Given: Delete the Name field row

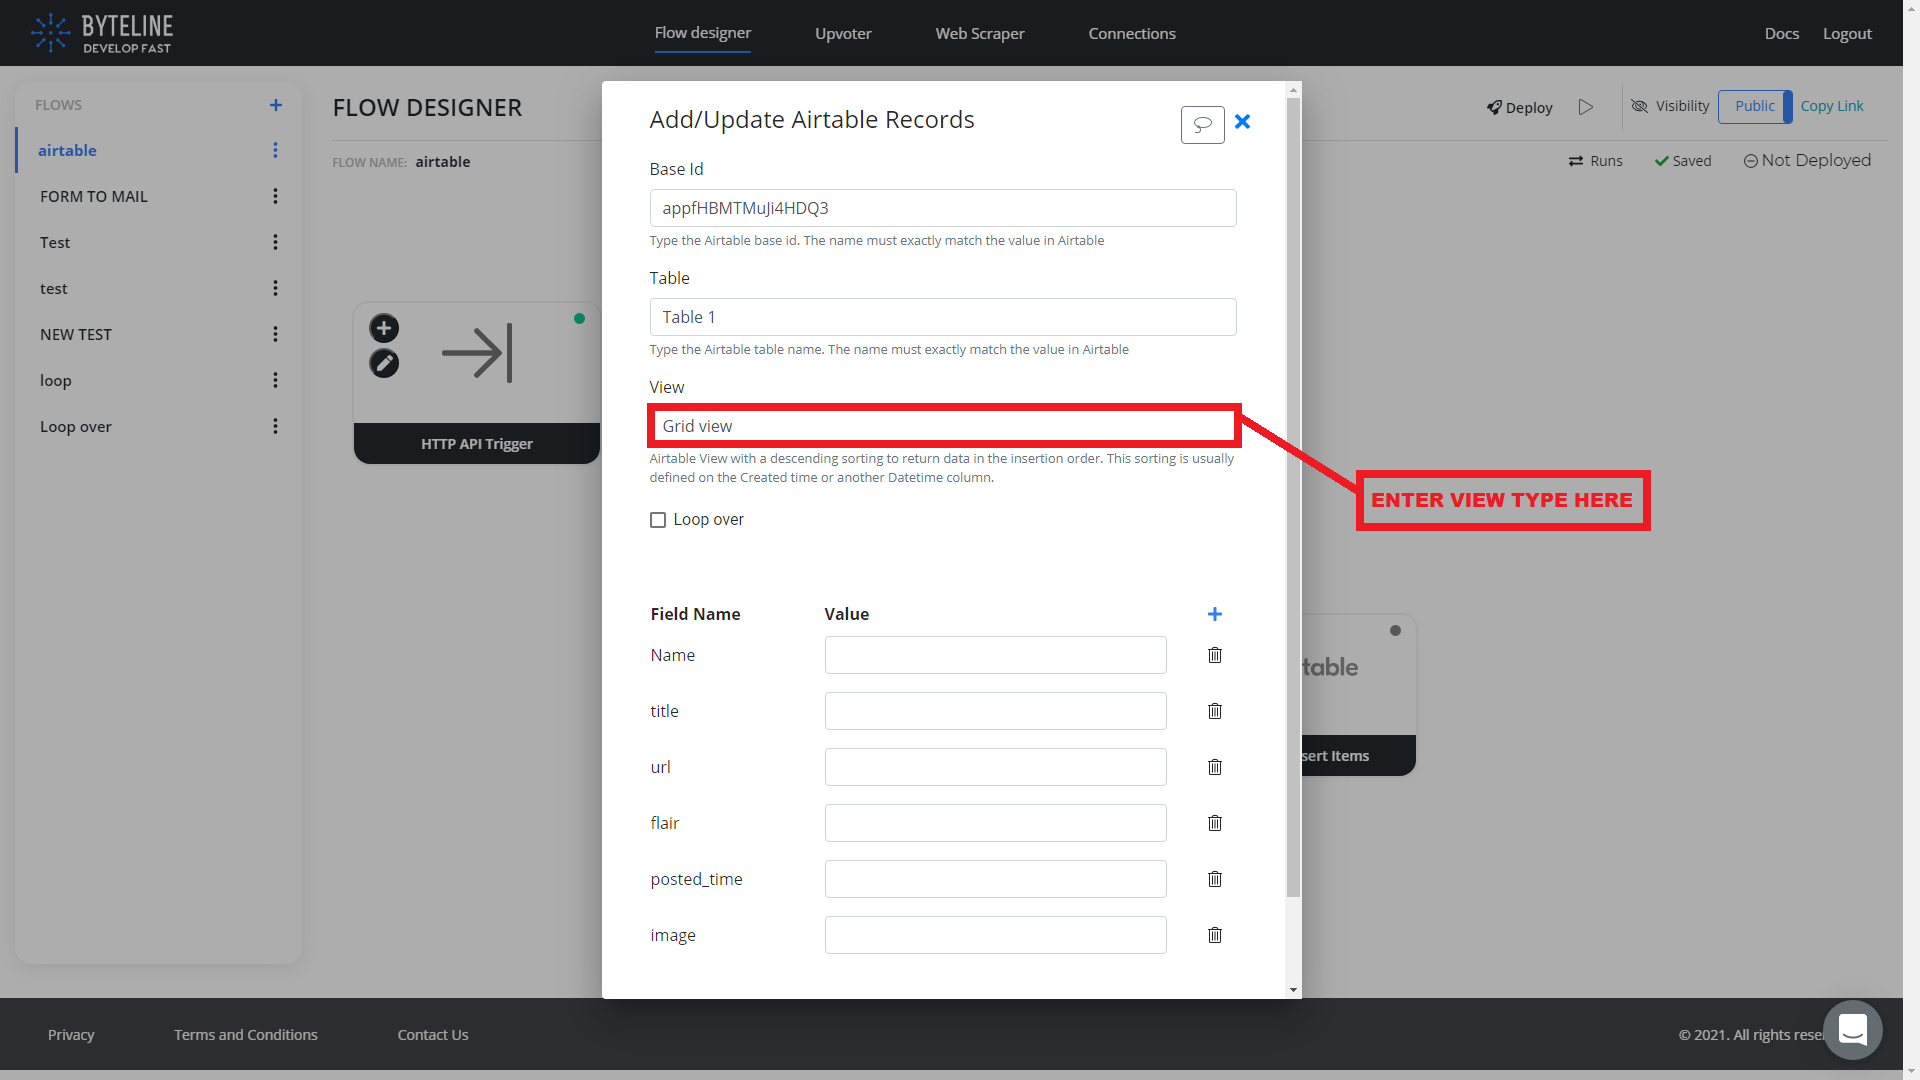Looking at the screenshot, I should tap(1215, 655).
